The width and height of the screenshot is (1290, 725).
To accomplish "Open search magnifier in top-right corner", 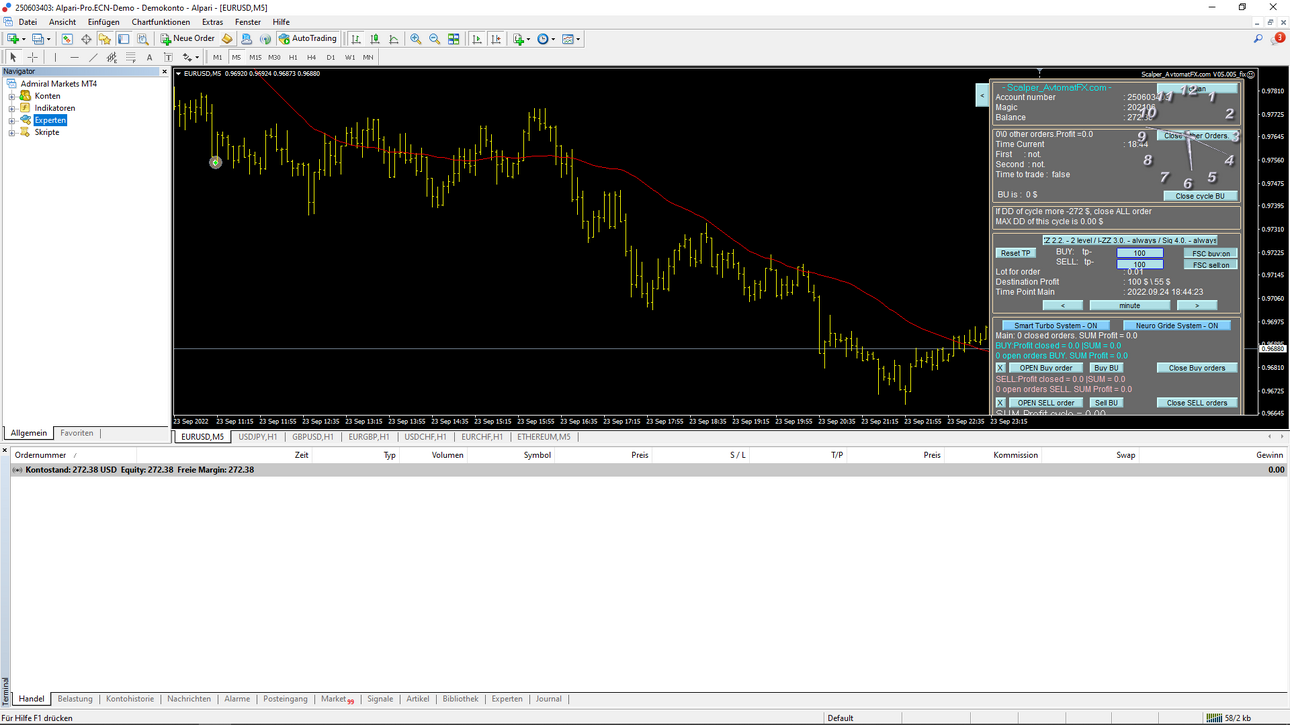I will 1258,39.
